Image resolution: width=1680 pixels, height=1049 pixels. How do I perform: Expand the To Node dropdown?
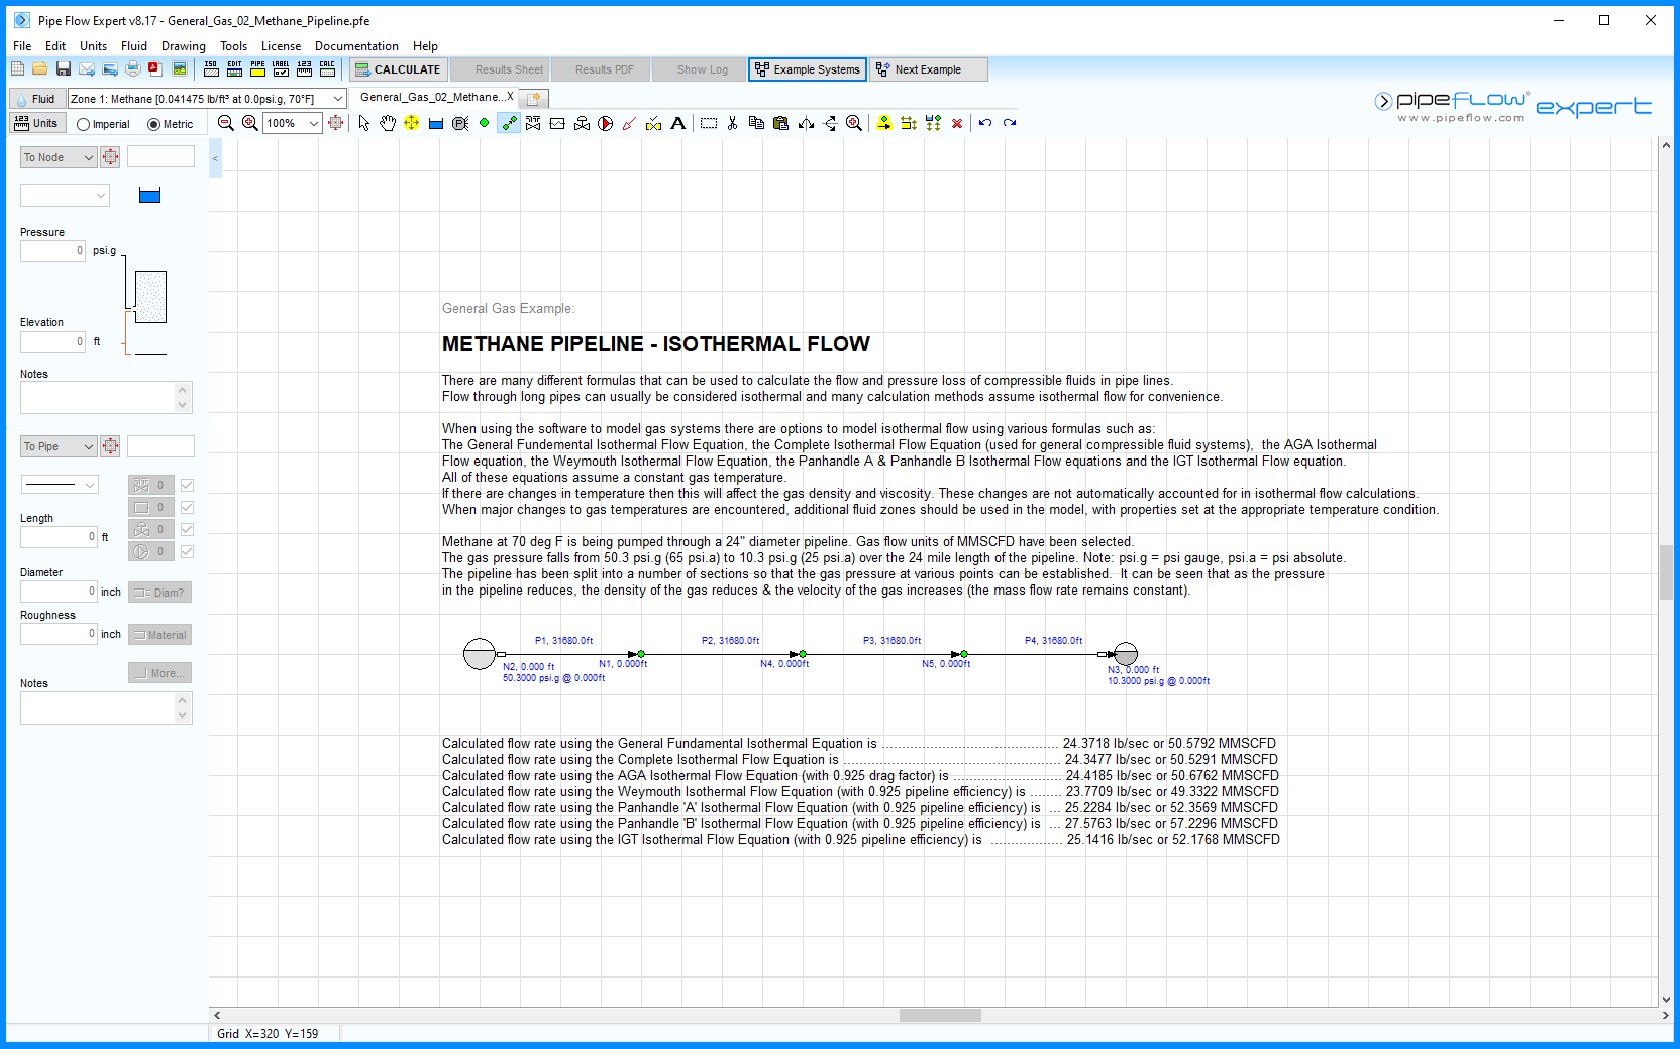pyautogui.click(x=58, y=157)
